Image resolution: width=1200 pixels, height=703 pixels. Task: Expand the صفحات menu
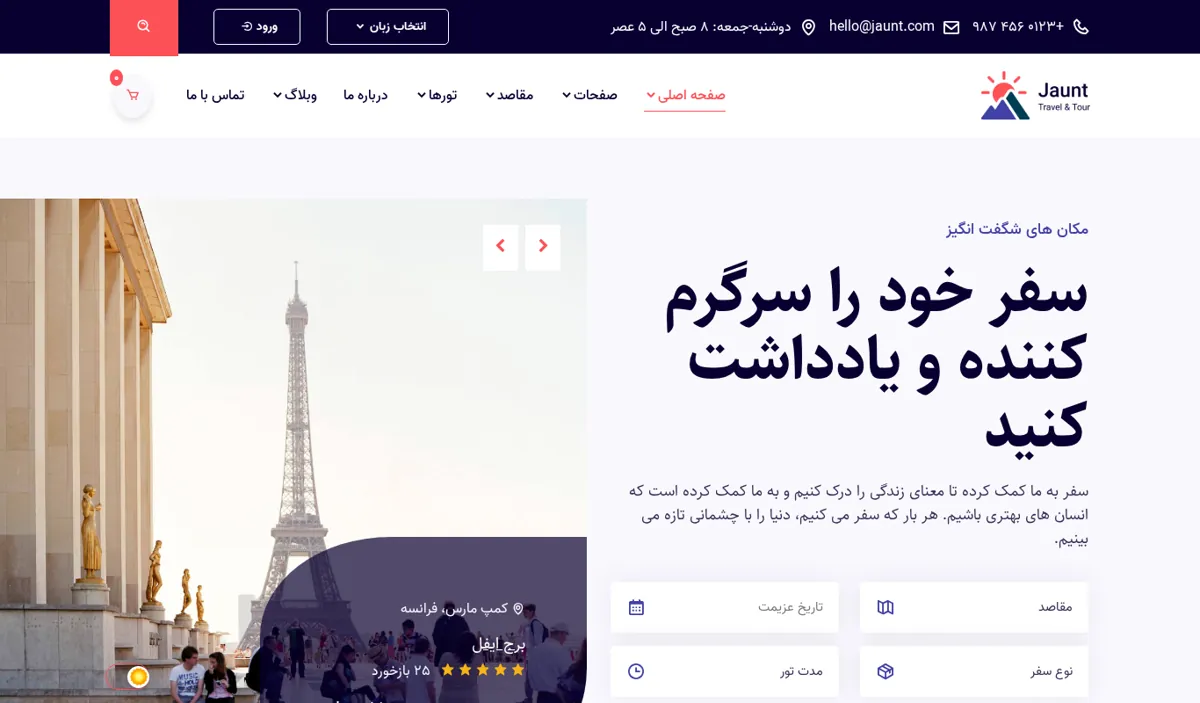(590, 95)
